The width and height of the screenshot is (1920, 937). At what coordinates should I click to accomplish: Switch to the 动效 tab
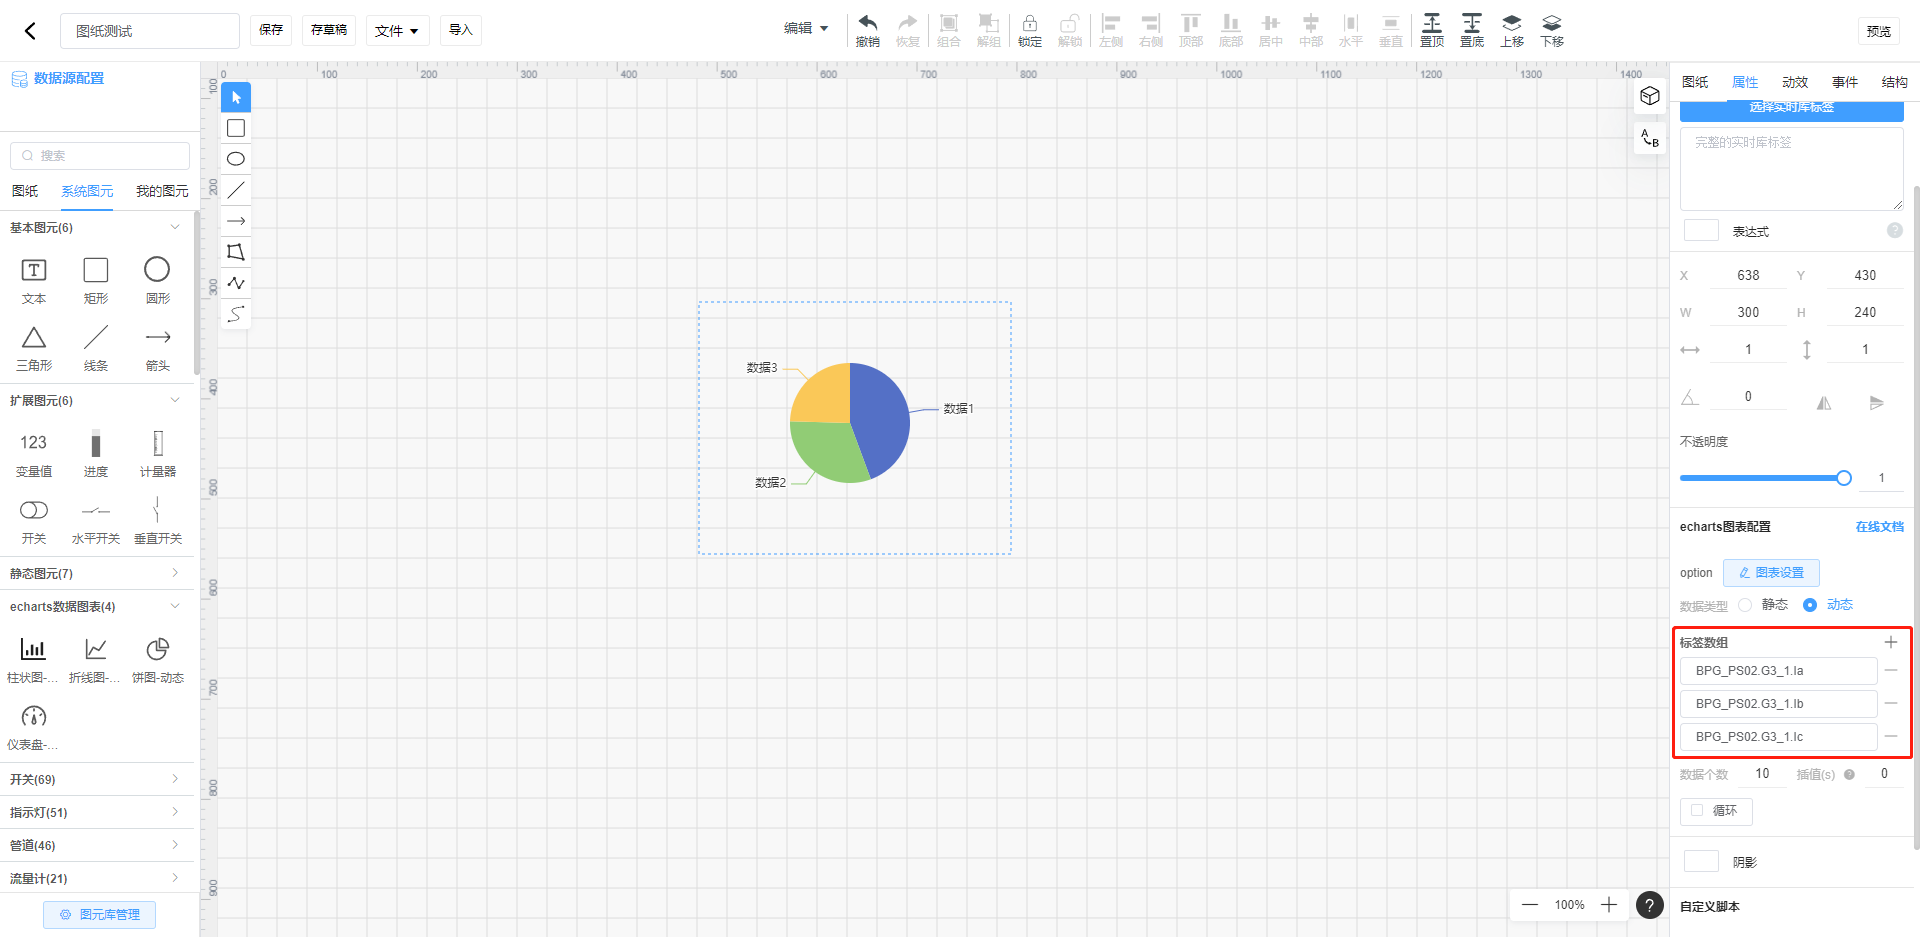tap(1795, 82)
